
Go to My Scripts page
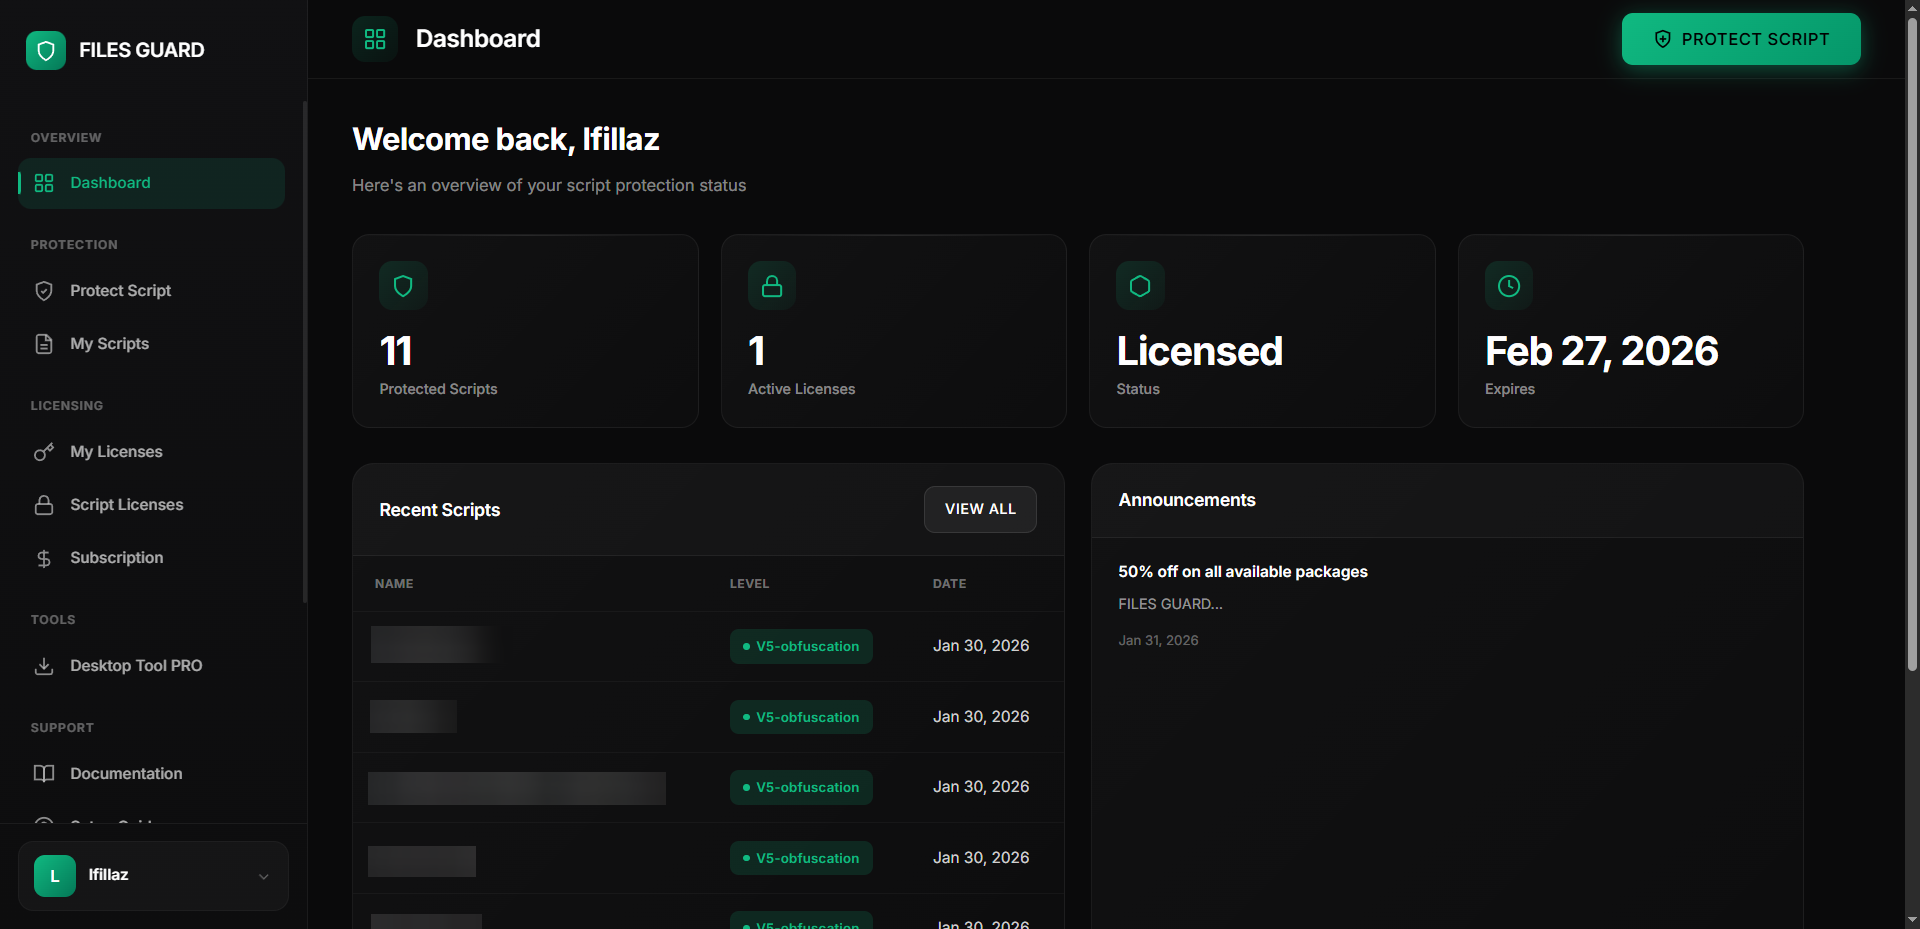(x=109, y=344)
